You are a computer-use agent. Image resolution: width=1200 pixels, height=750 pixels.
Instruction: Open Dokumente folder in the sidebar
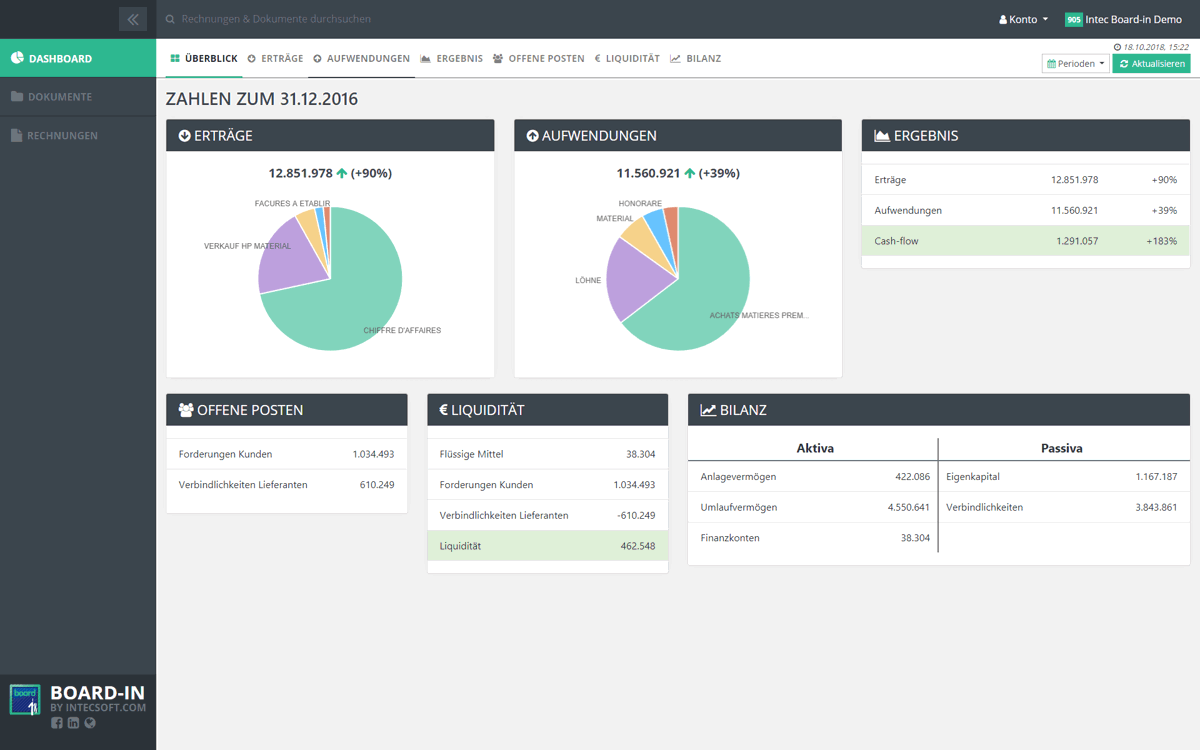click(60, 97)
